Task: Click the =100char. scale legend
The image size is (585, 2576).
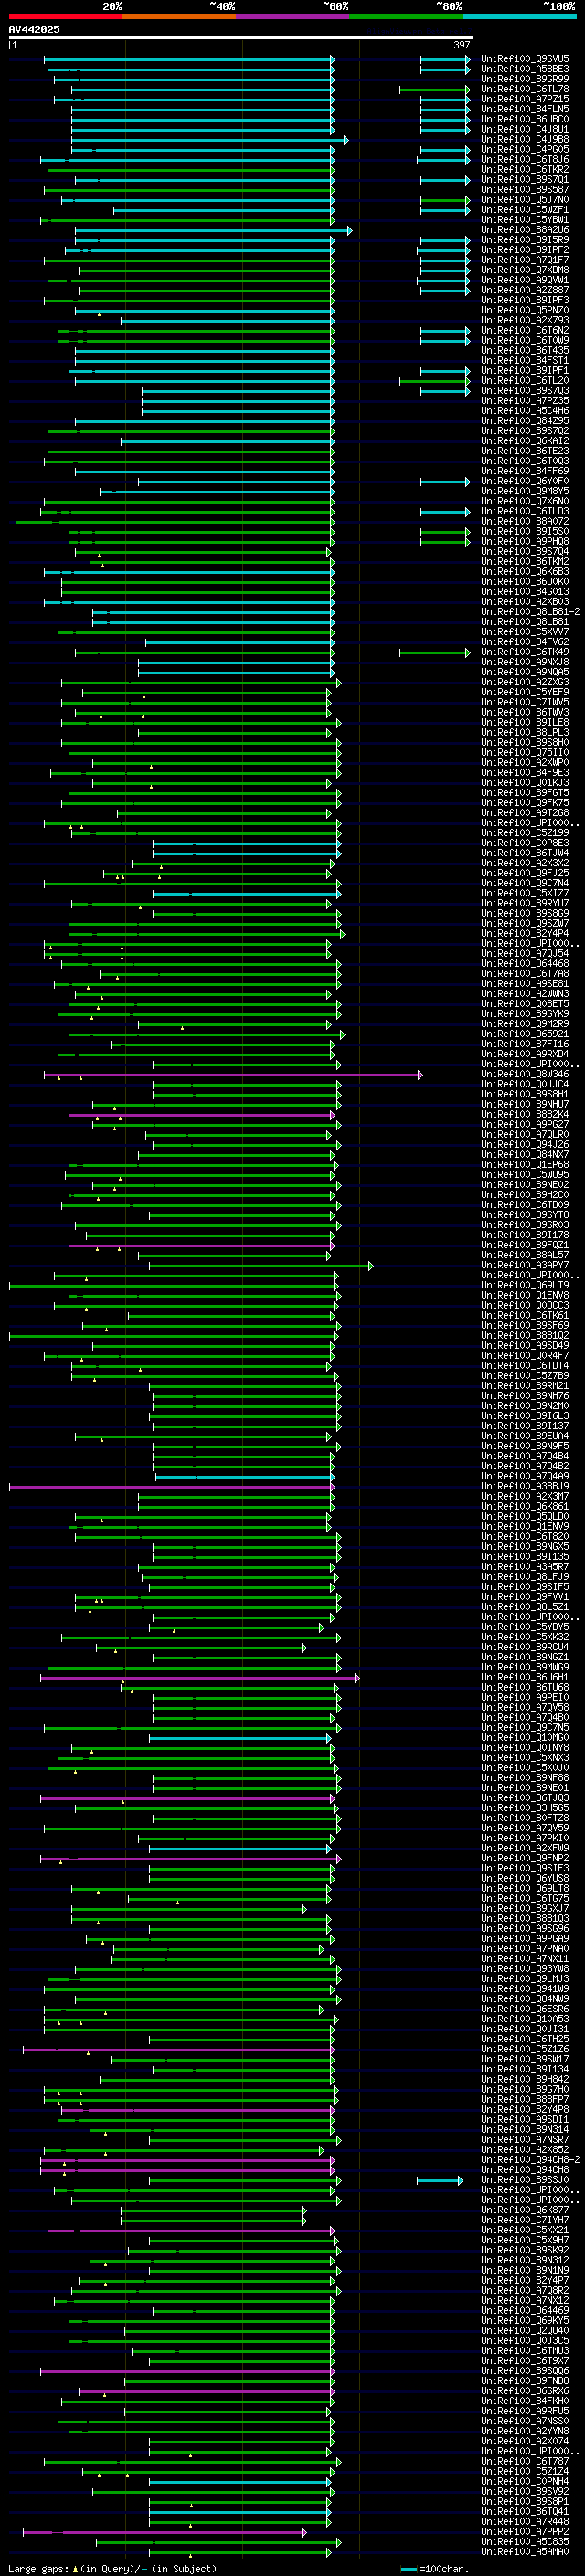Action: pos(435,2569)
